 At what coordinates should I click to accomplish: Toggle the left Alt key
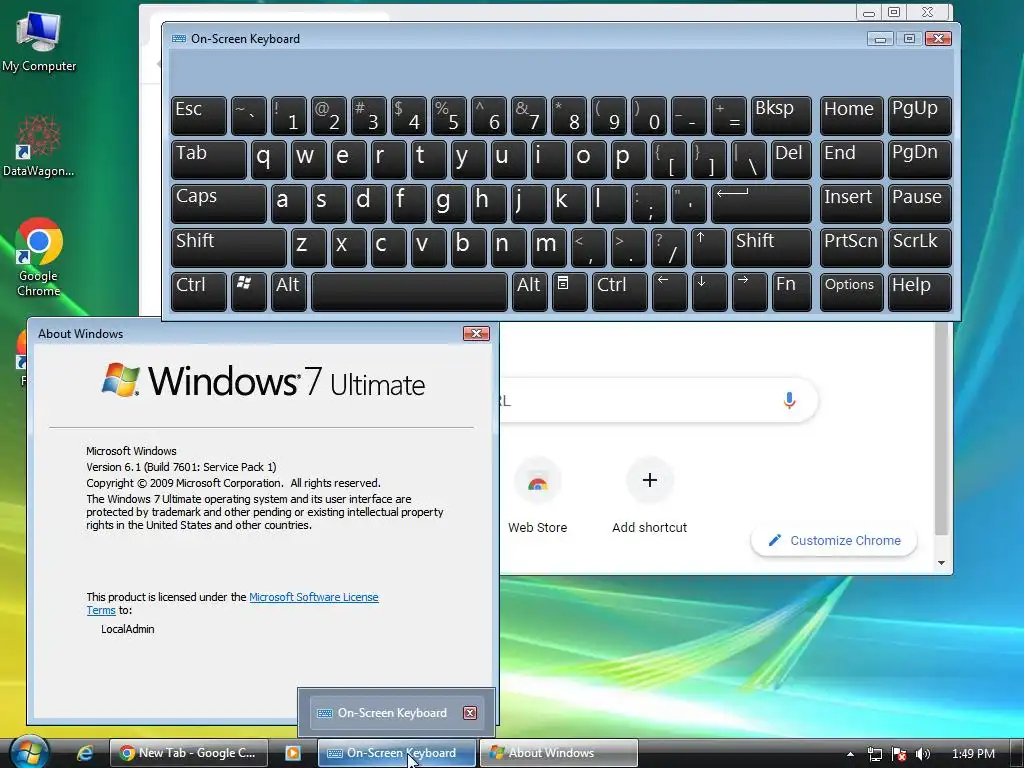click(289, 291)
